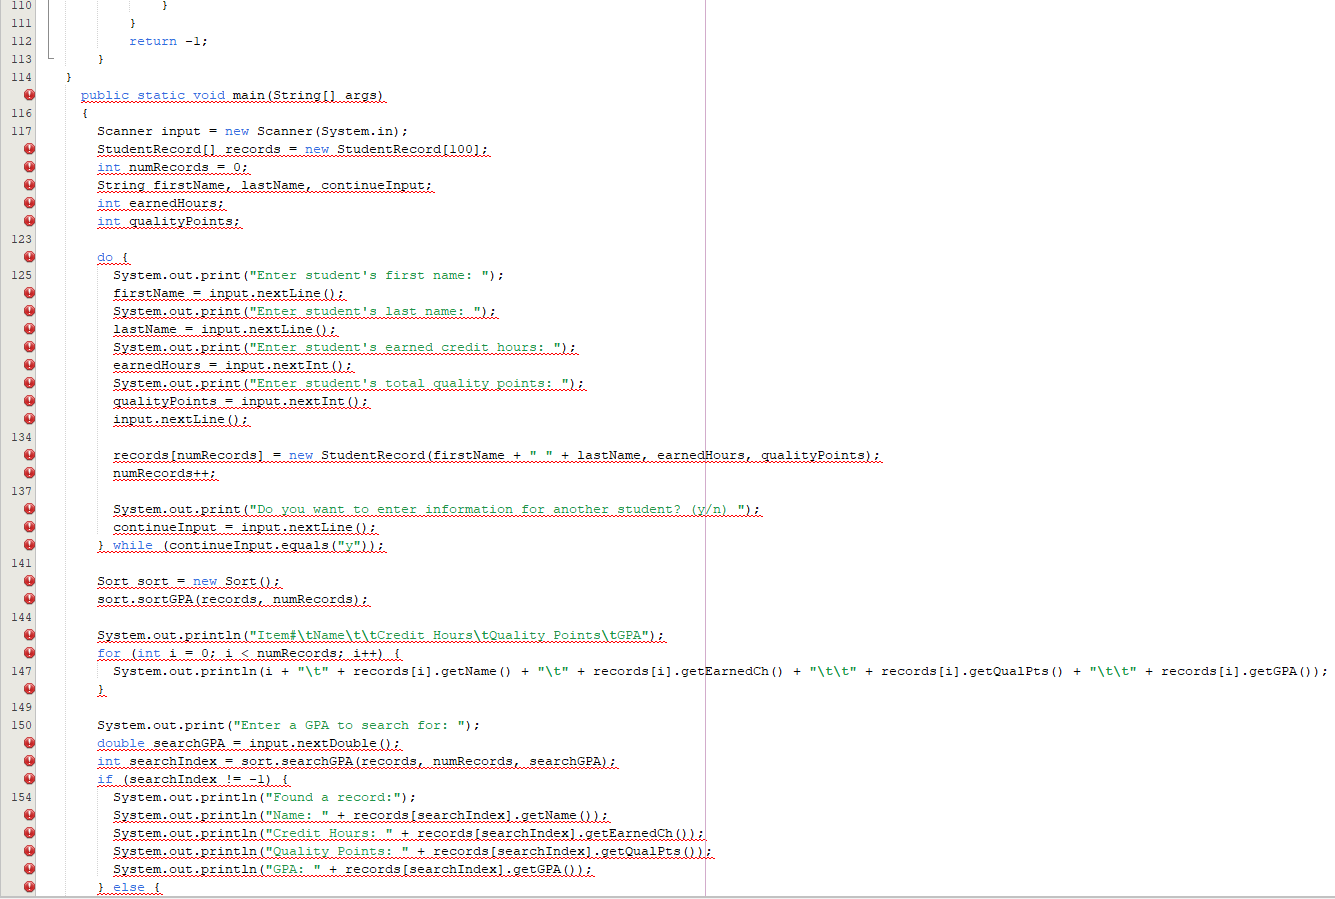Viewport: 1335px width, 899px height.
Task: Click the error icon next to the if searchIndex line
Action: point(29,779)
